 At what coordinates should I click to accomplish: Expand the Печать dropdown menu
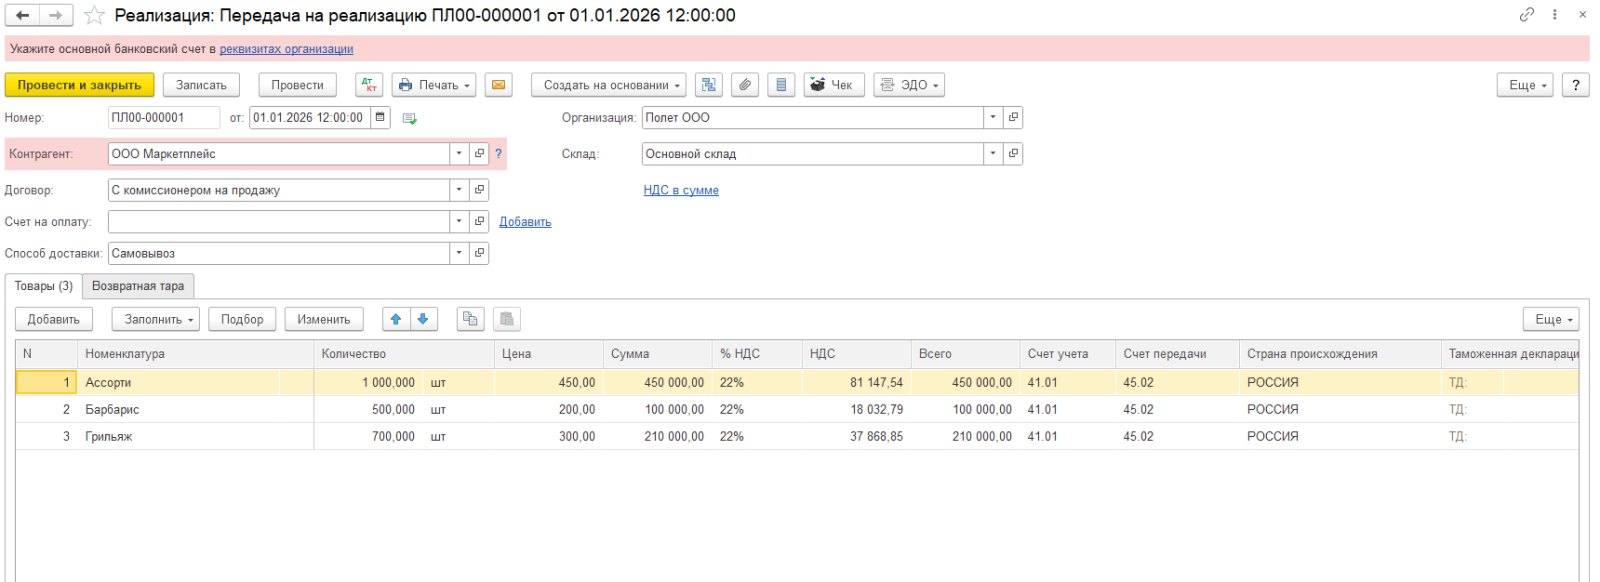434,85
